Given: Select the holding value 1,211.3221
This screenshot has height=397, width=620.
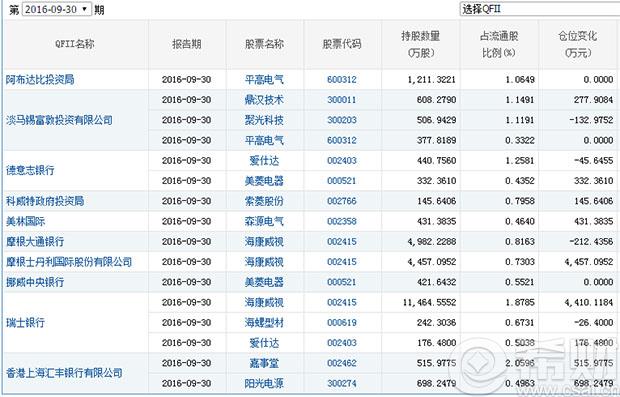Looking at the screenshot, I should (x=432, y=79).
